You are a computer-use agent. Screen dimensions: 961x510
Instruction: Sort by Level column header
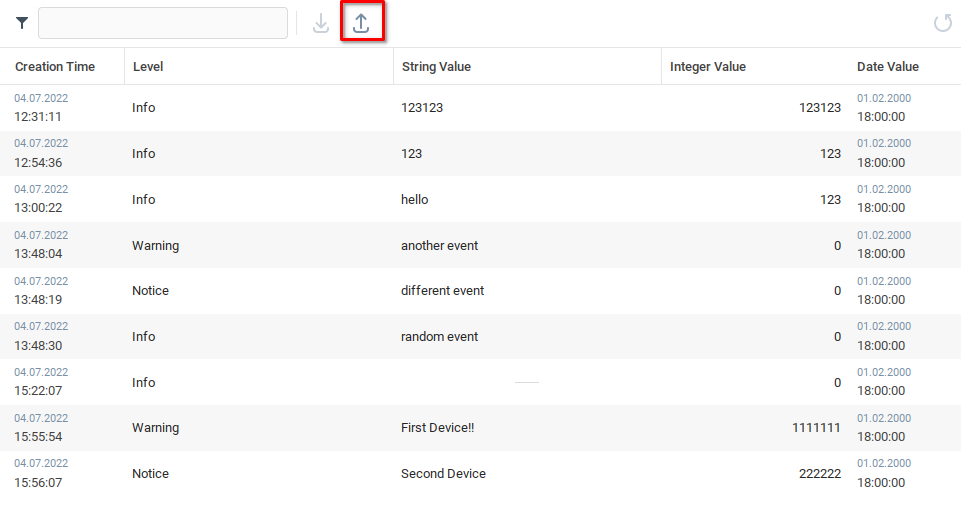point(148,67)
